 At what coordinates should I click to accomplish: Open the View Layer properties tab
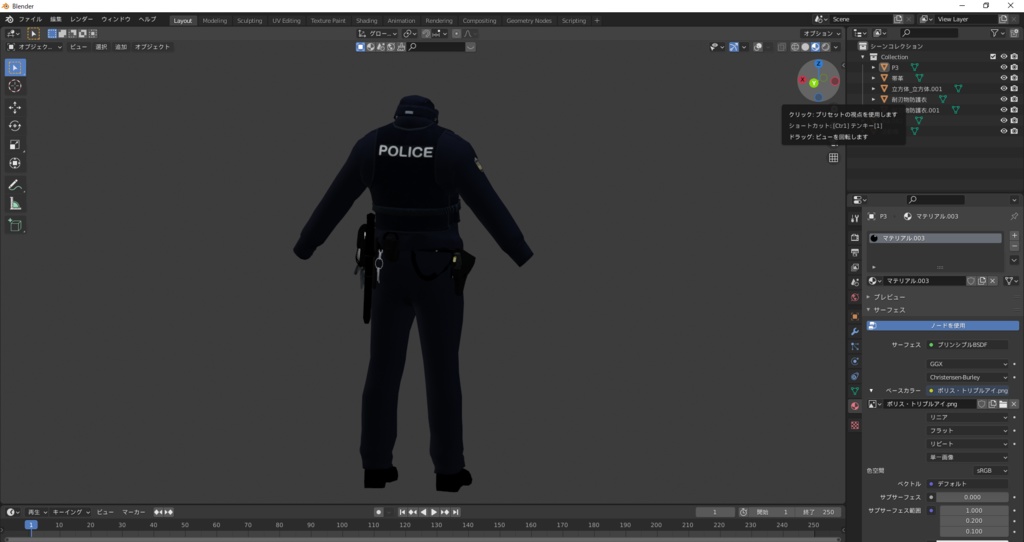855,268
